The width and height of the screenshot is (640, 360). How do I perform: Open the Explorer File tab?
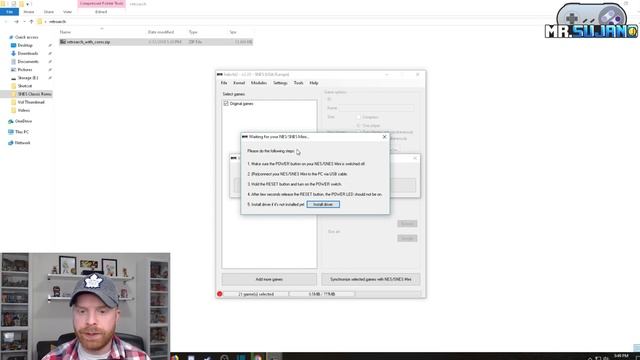(x=9, y=12)
